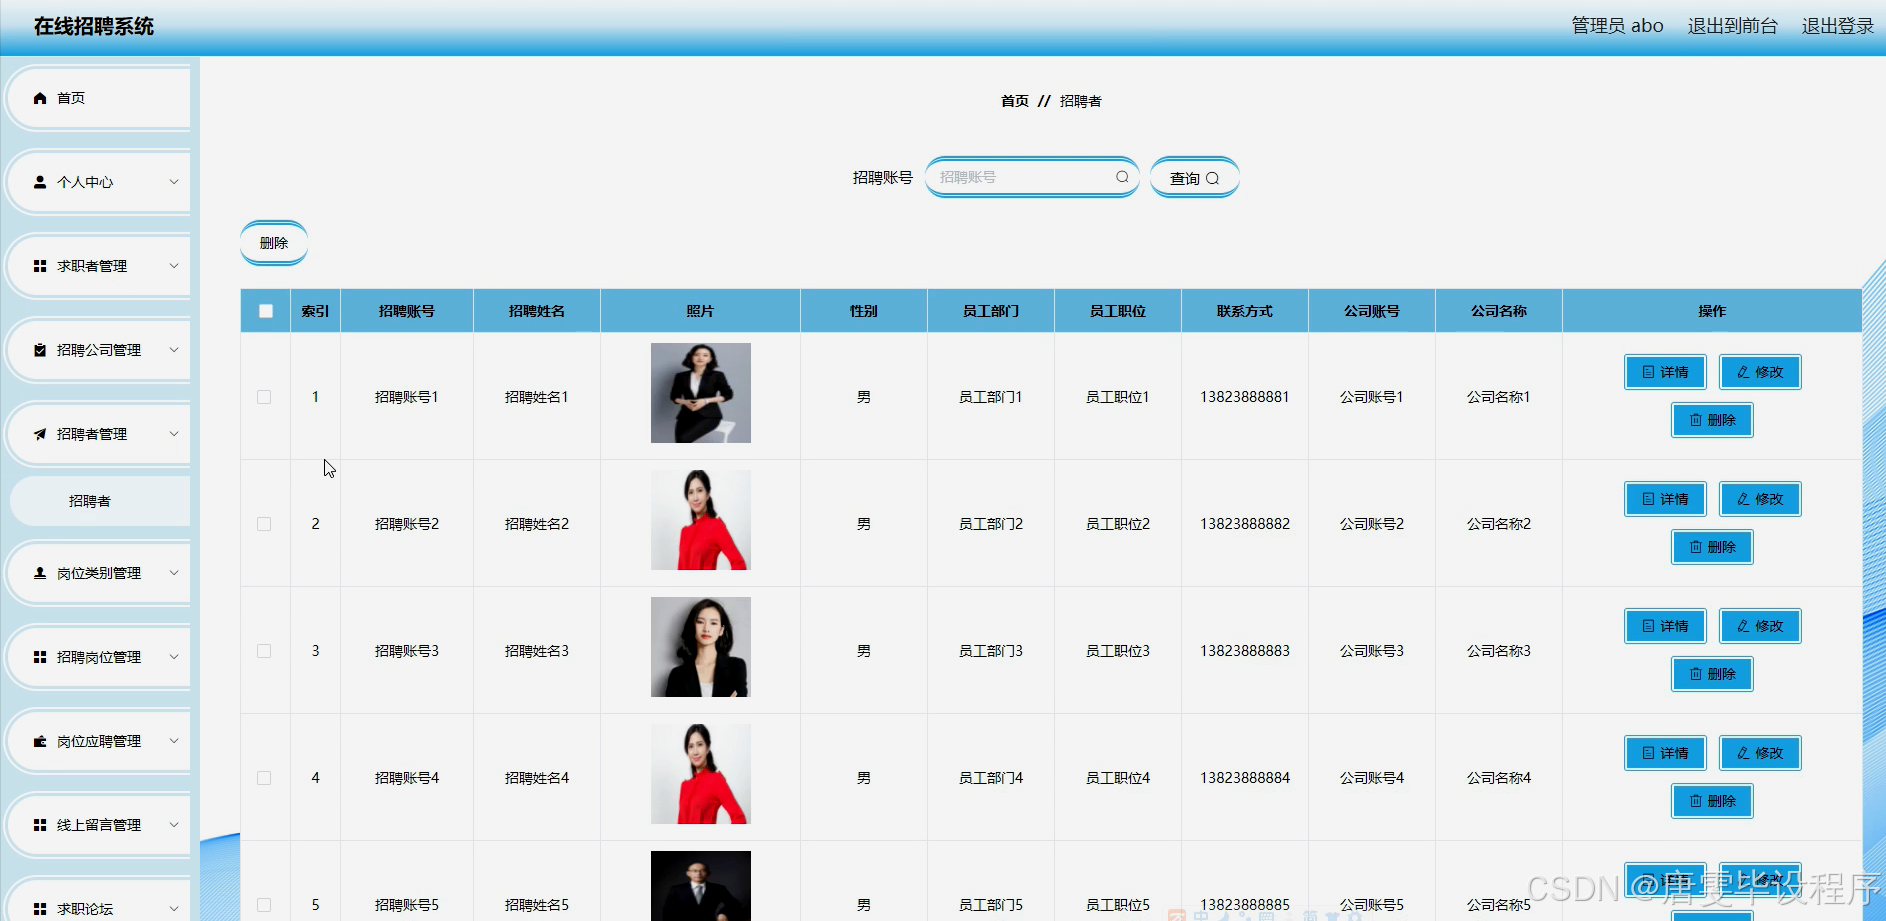Click 删除 for 招聘账号3 row
The width and height of the screenshot is (1886, 921).
(x=1712, y=674)
